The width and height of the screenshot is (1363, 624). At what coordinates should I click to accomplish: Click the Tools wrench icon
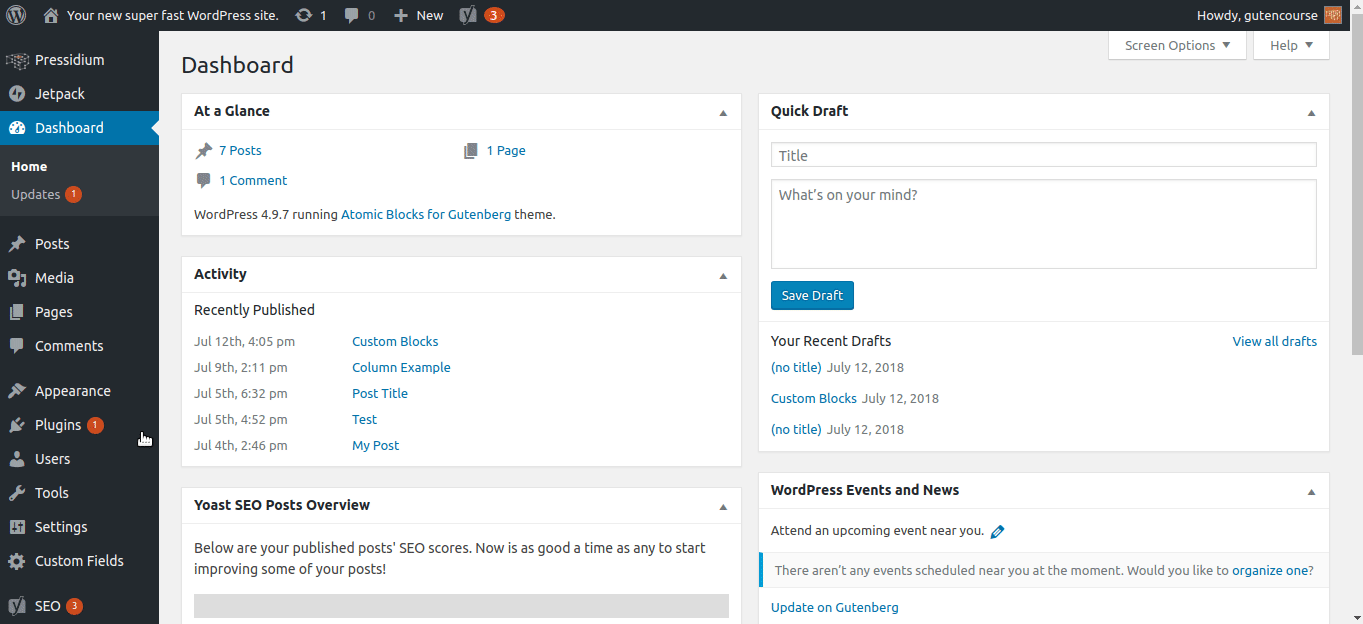click(x=17, y=493)
